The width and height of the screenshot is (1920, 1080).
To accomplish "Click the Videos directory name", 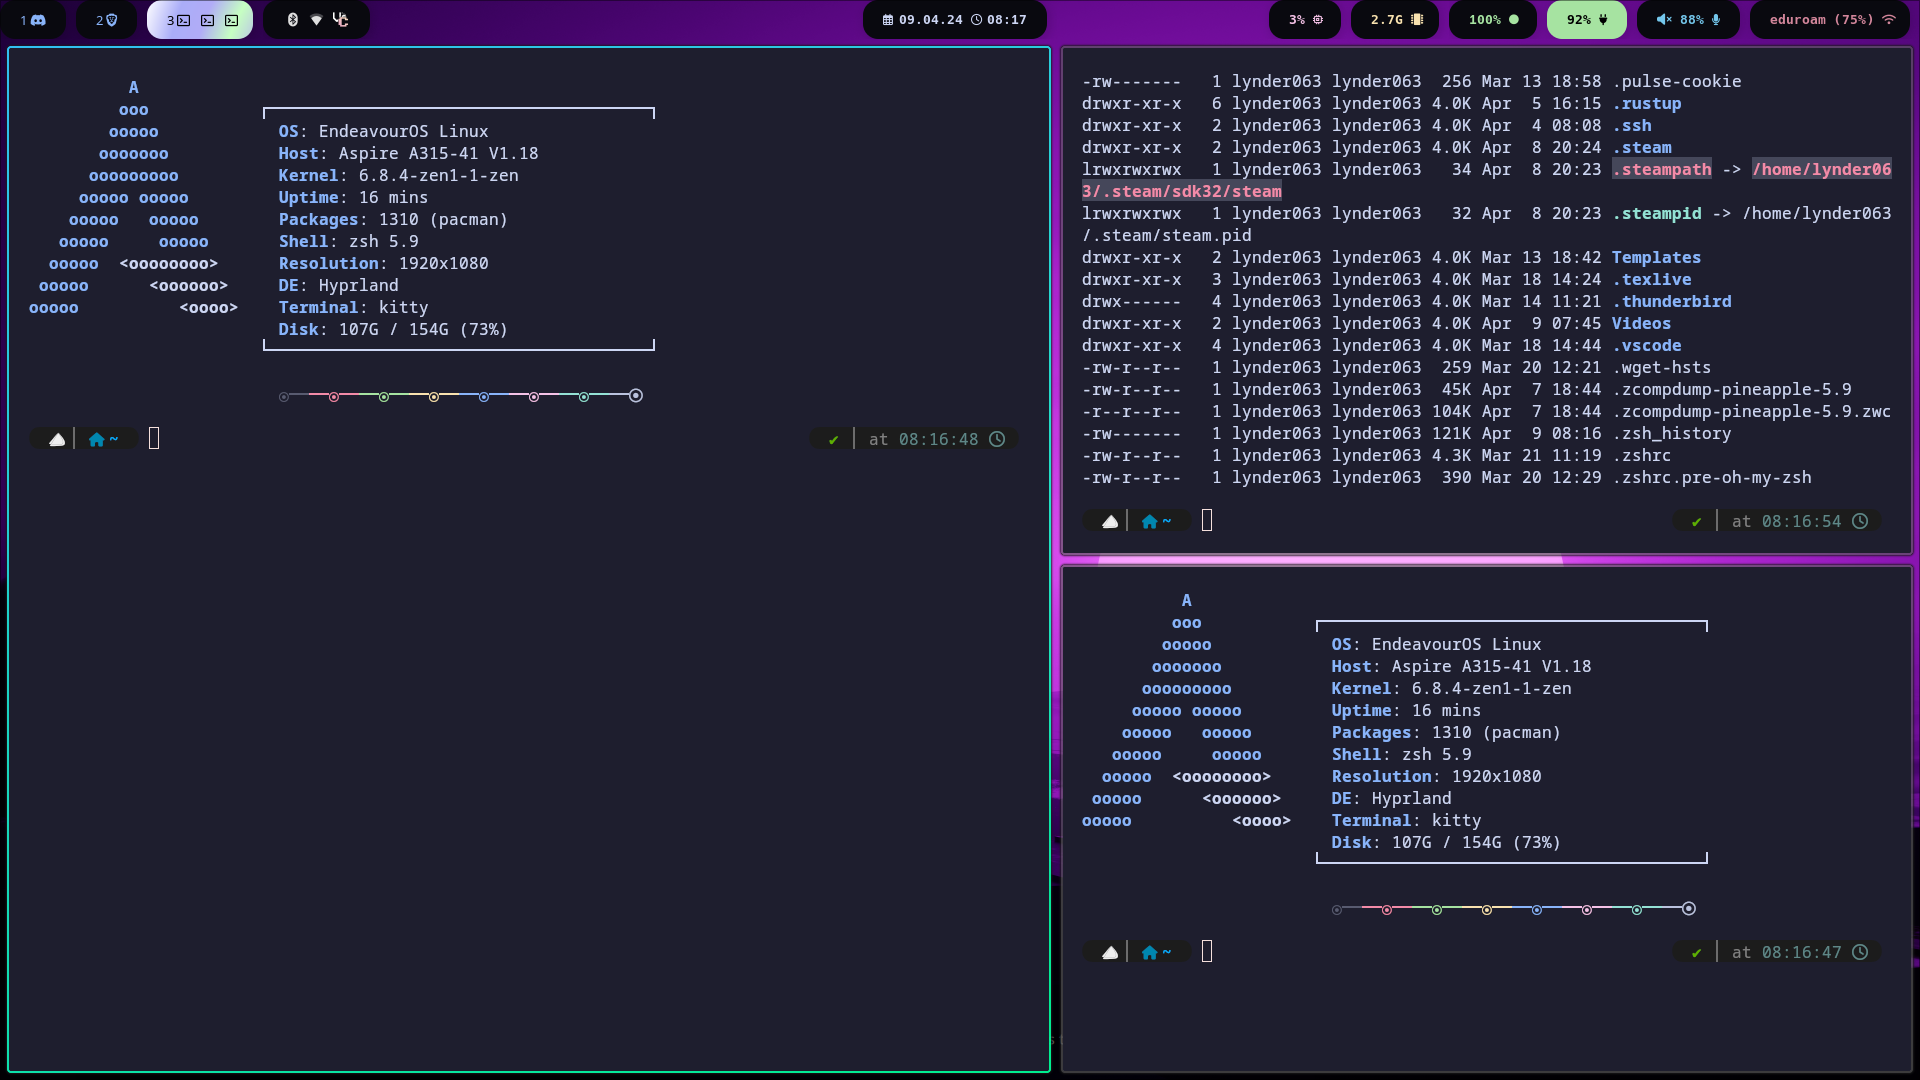I will coord(1642,323).
